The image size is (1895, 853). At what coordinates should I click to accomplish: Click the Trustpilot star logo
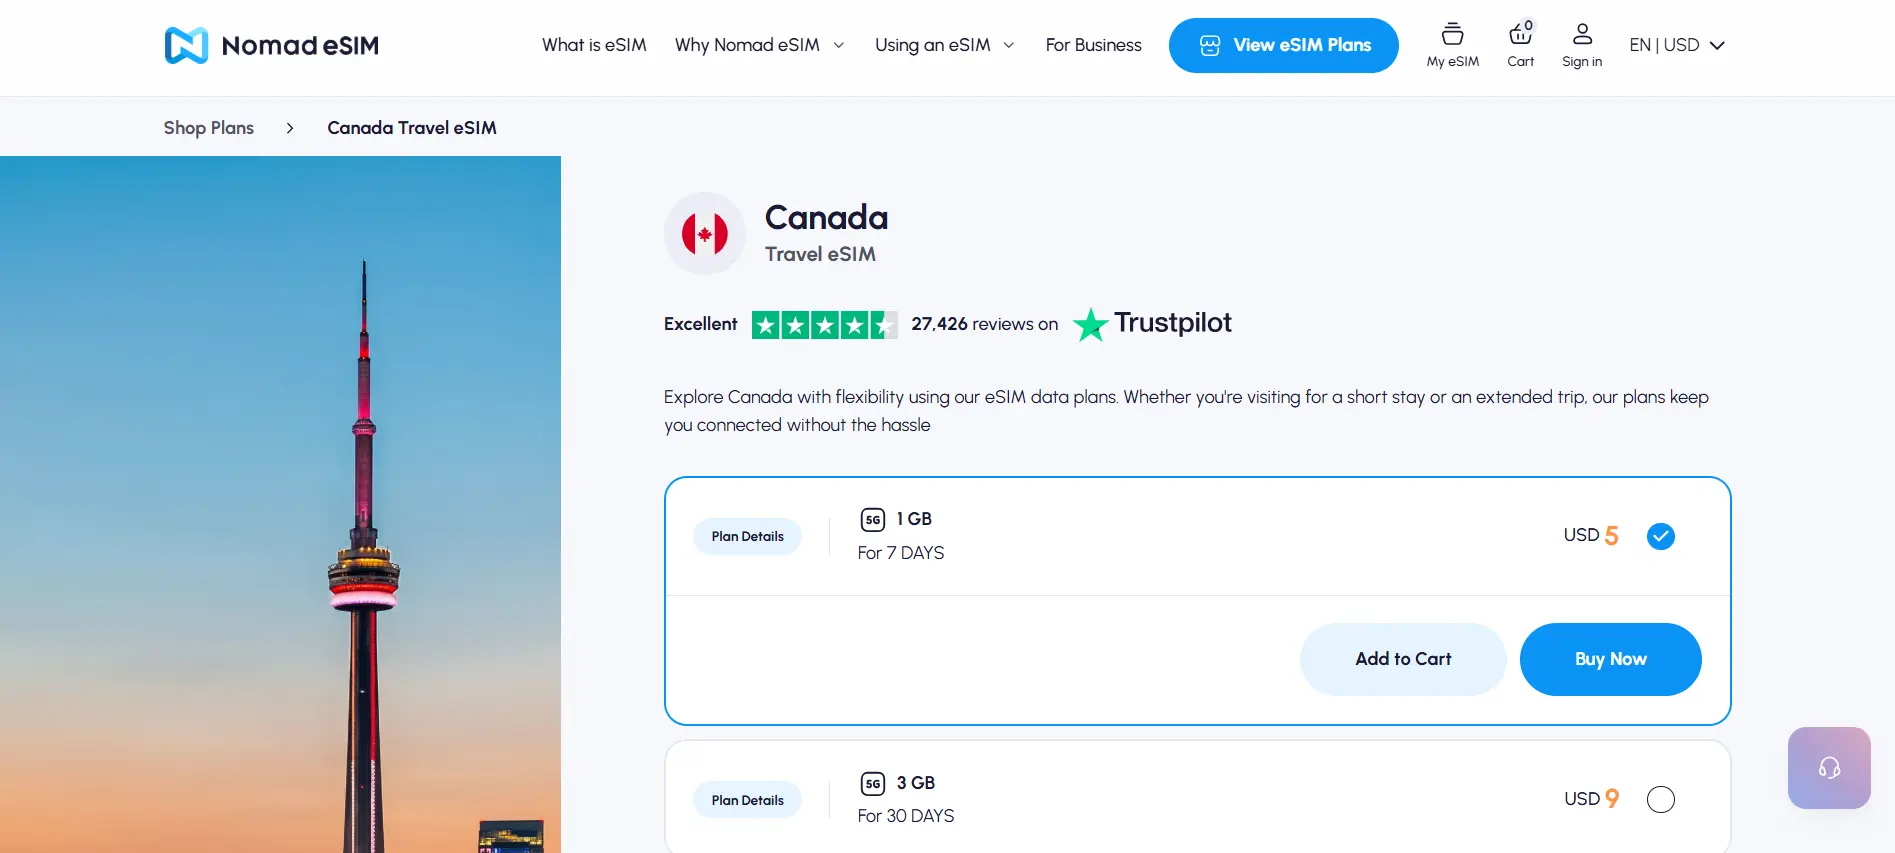tap(1090, 324)
